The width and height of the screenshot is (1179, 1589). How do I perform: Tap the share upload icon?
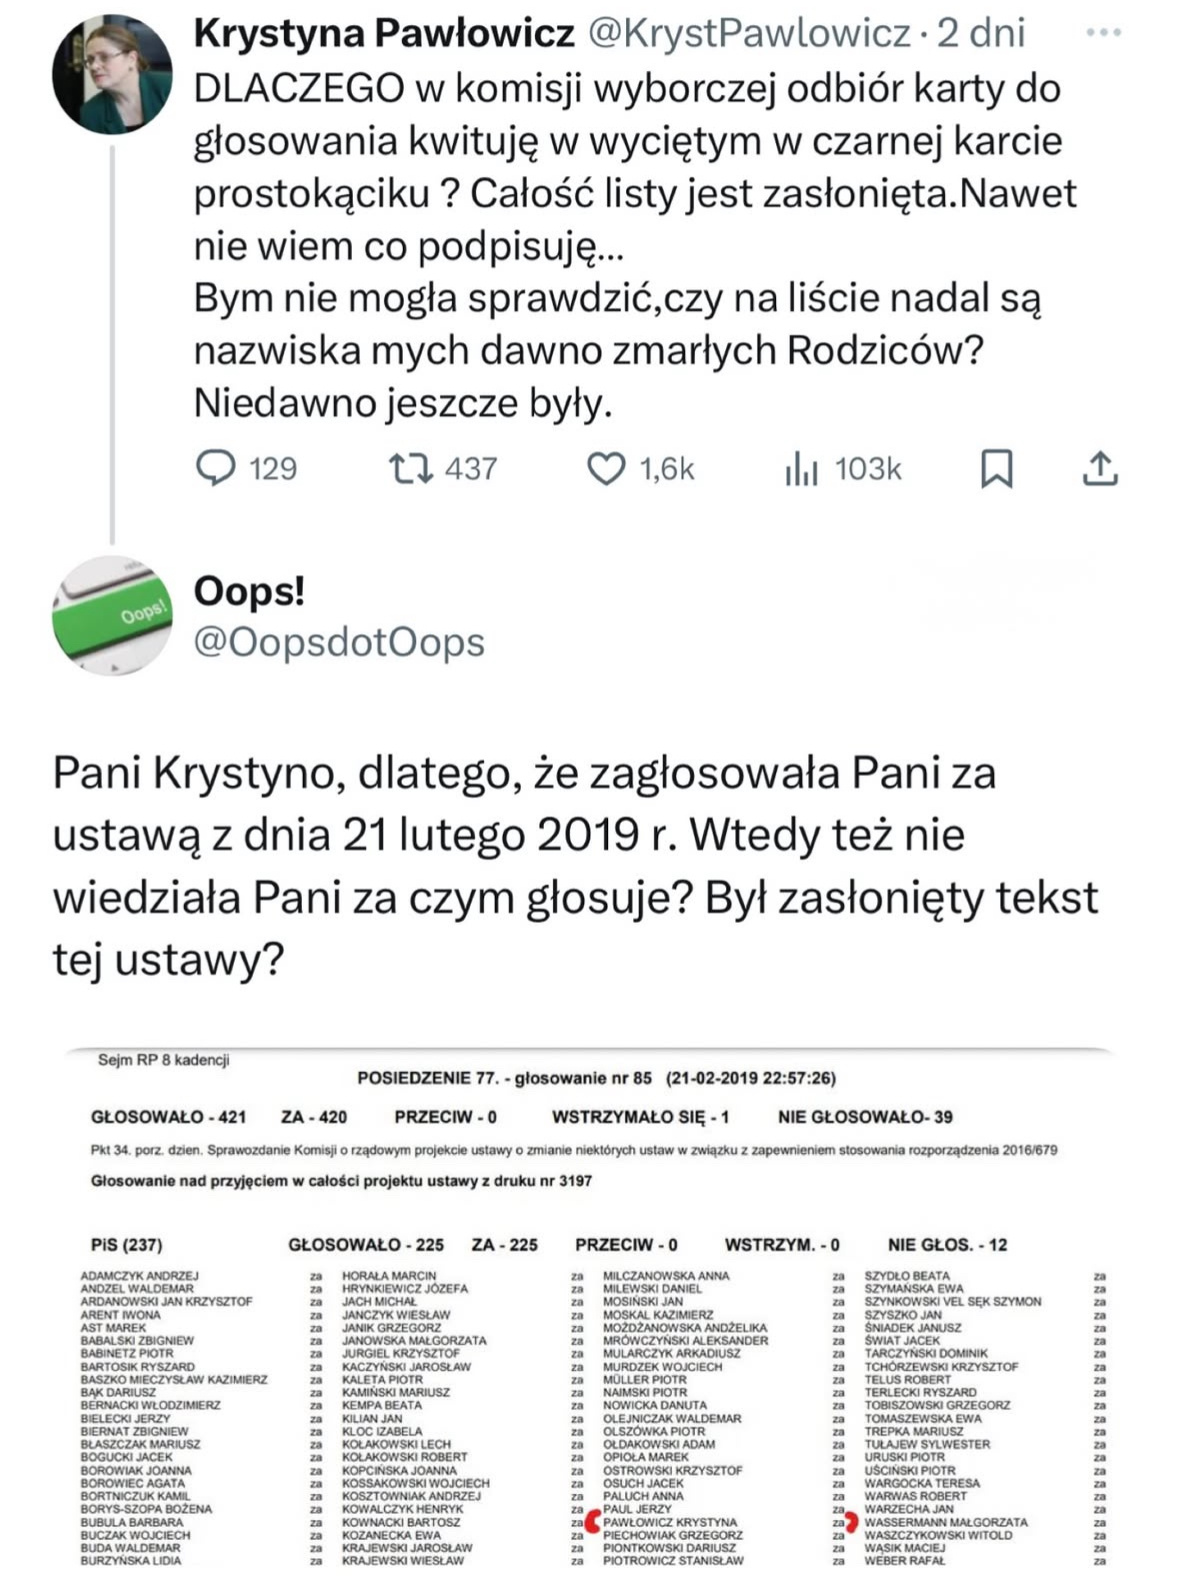(x=1099, y=468)
